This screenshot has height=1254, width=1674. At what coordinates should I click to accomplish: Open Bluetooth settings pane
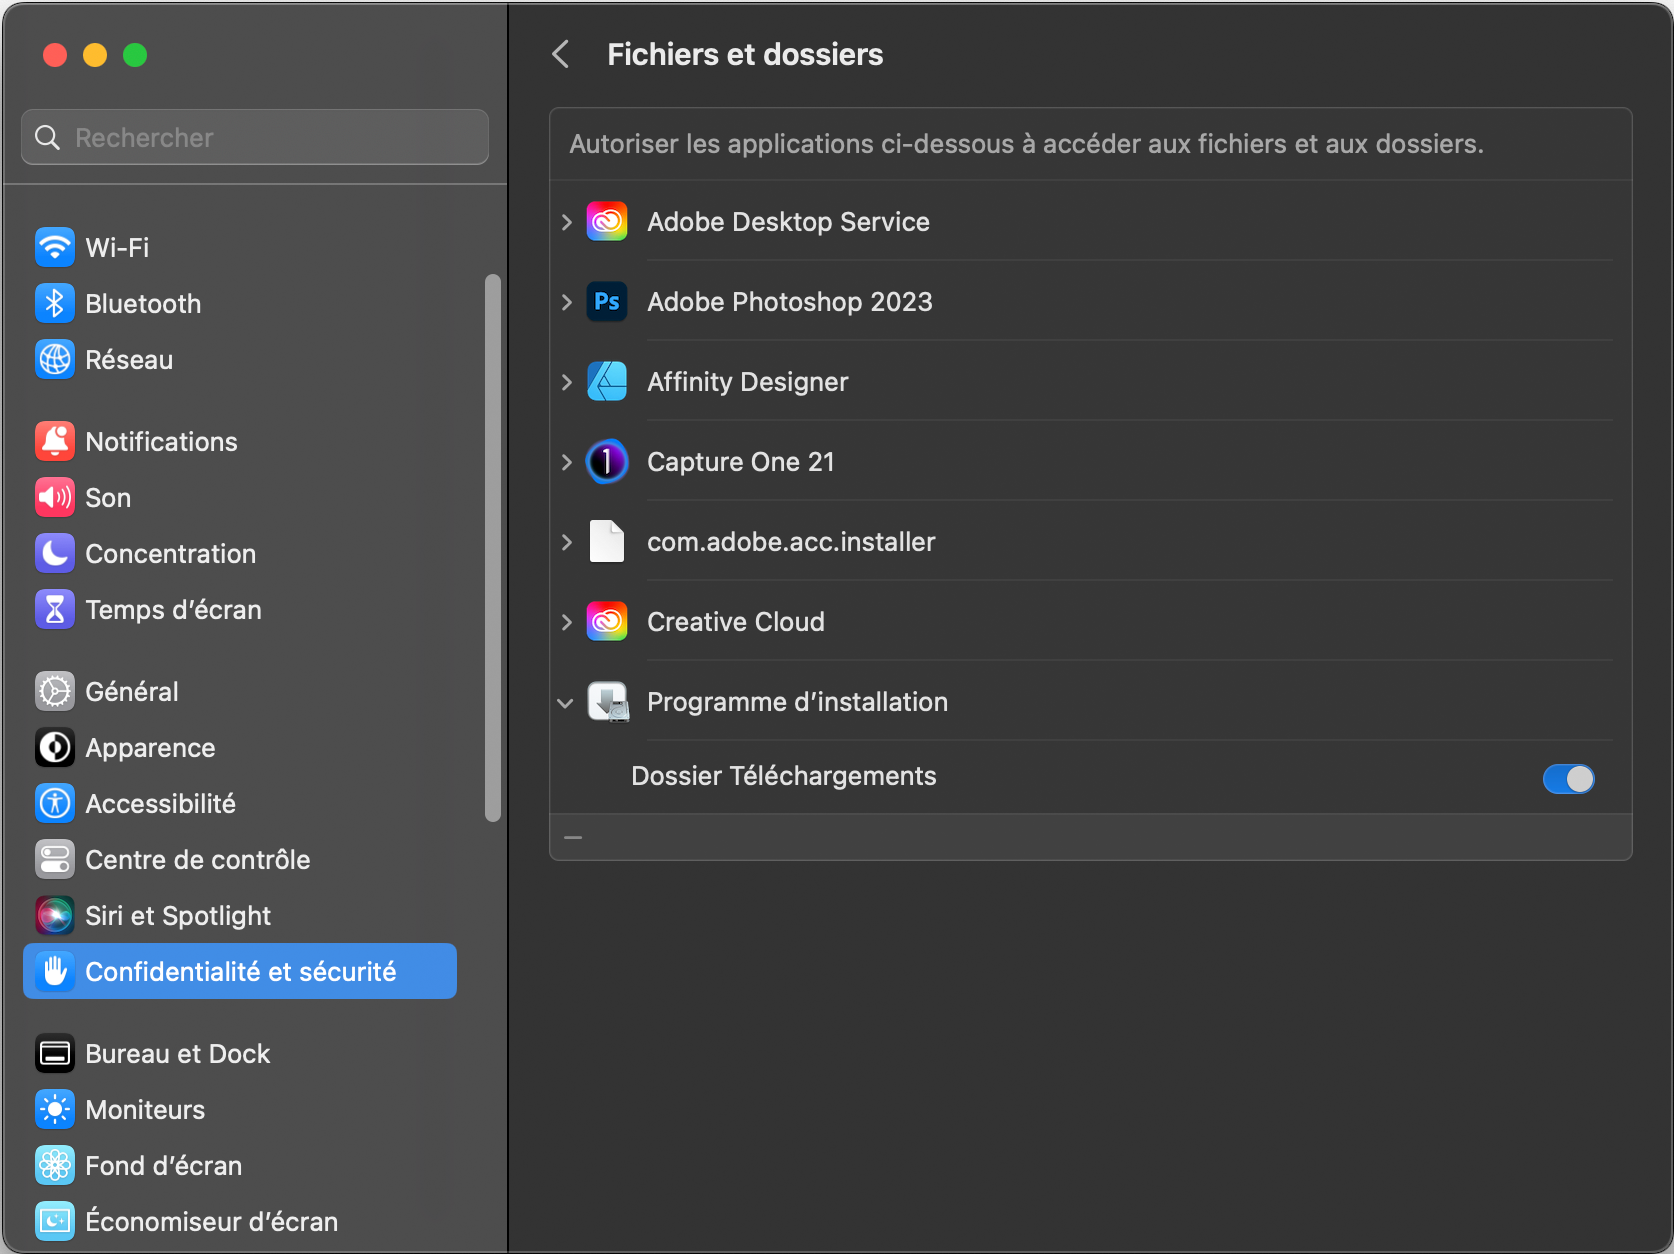click(x=240, y=303)
